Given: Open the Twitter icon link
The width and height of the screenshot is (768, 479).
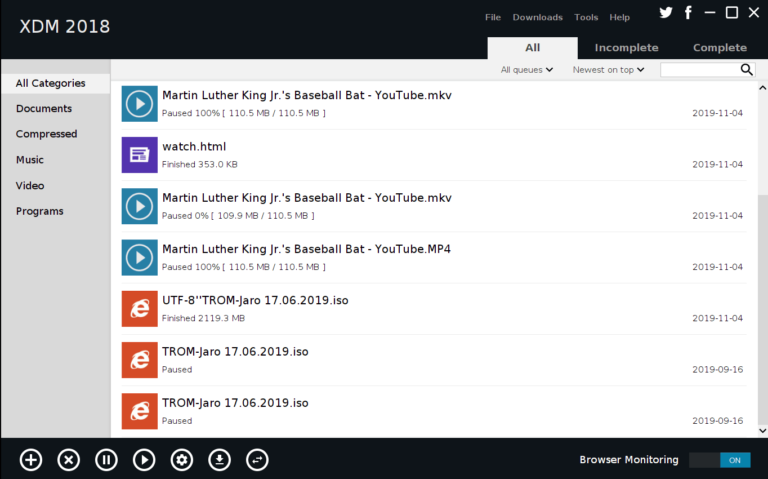Looking at the screenshot, I should (x=666, y=13).
